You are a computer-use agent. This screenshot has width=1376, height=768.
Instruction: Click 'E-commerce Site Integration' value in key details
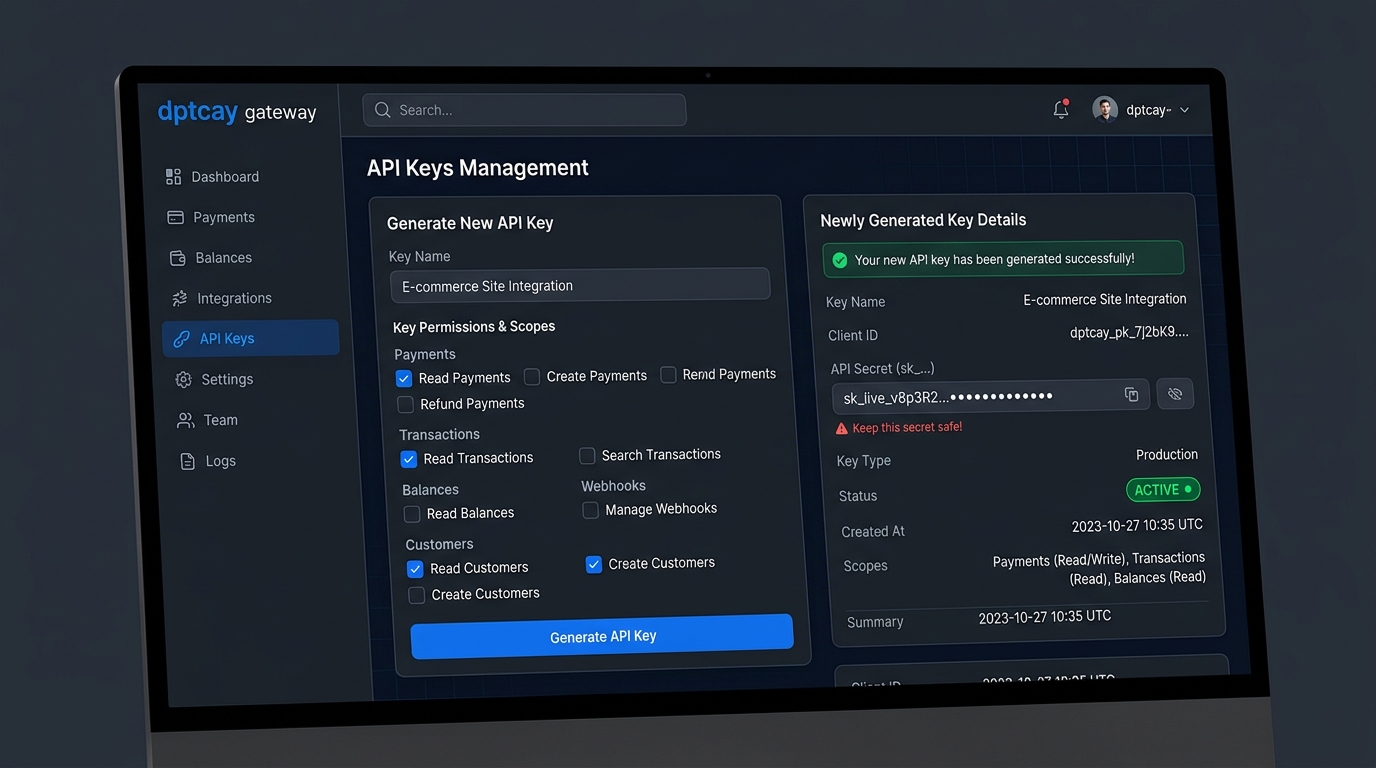1105,299
